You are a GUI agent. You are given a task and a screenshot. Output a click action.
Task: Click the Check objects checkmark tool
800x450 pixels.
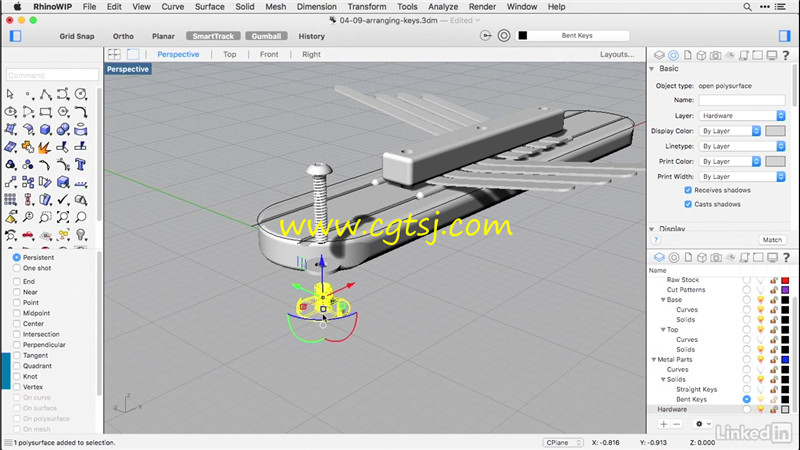pos(63,199)
